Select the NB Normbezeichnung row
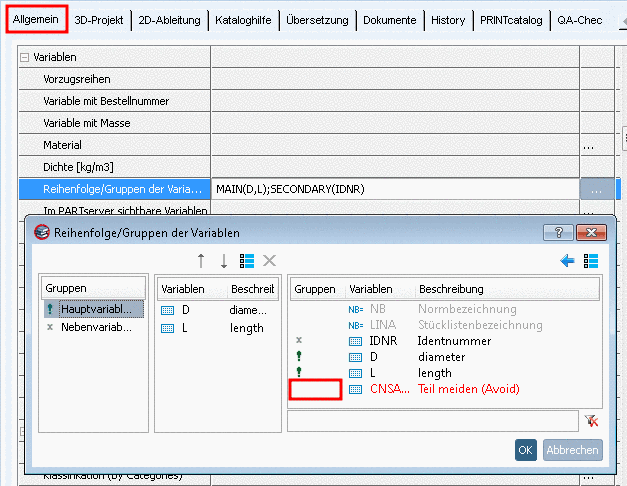This screenshot has height=486, width=627. pyautogui.click(x=445, y=309)
